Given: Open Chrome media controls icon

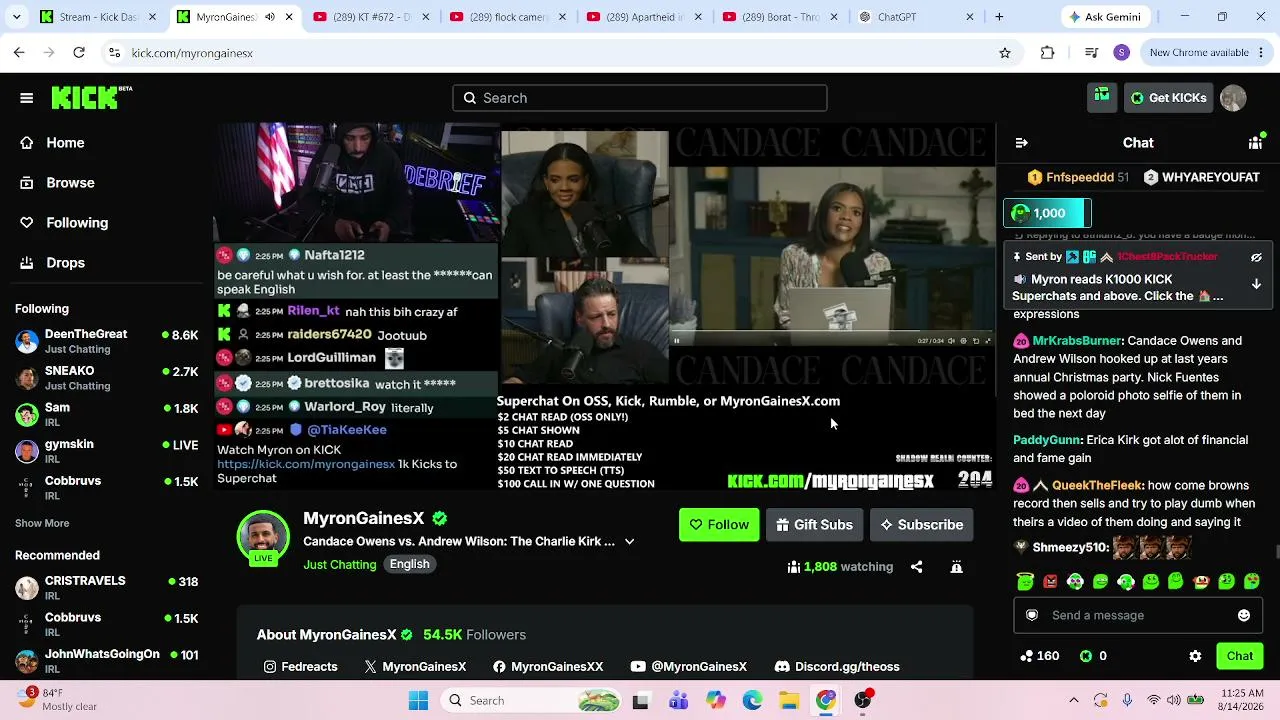Looking at the screenshot, I should 1091,53.
